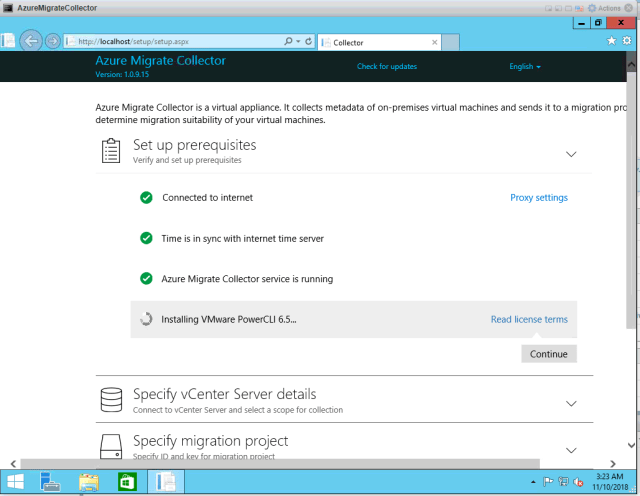Open the English language dropdown
The width and height of the screenshot is (640, 496).
(525, 67)
